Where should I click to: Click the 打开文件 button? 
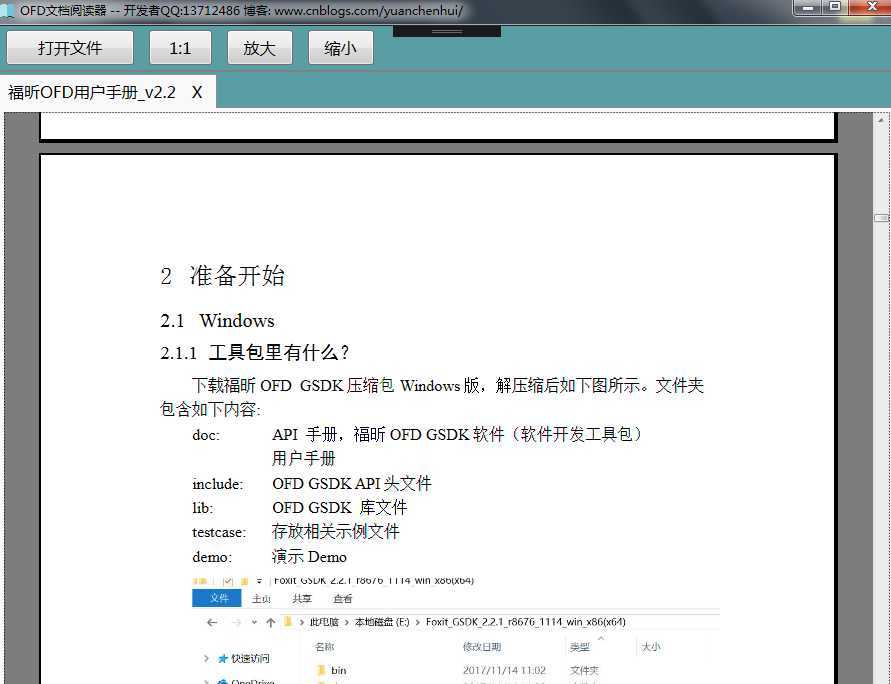pyautogui.click(x=70, y=48)
